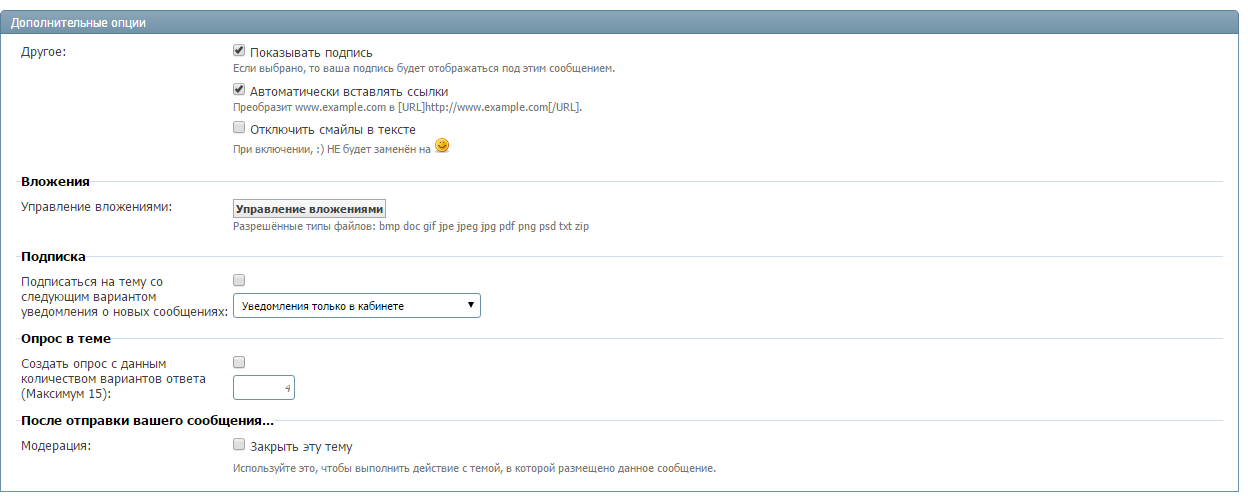Click the 'Вложения' section heading
Image resolution: width=1248 pixels, height=496 pixels.
point(55,181)
